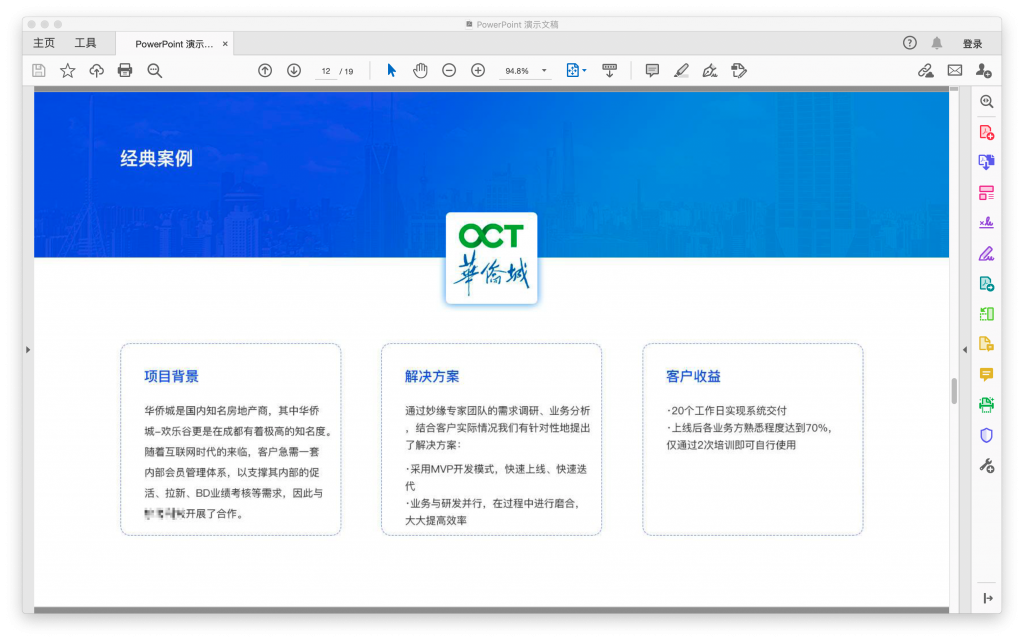
Task: Open the yellow comment sidebar tool
Action: click(987, 374)
